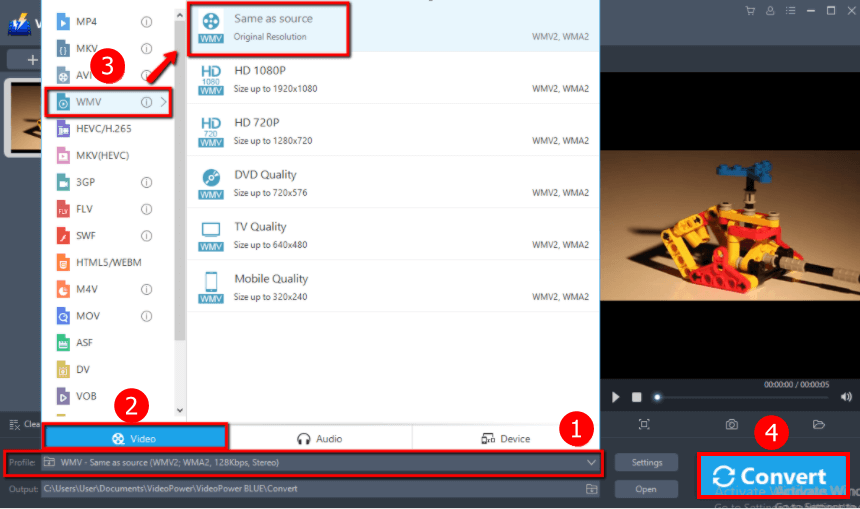This screenshot has height=509, width=860.
Task: Select the HTML5/WEBM format
Action: click(107, 263)
